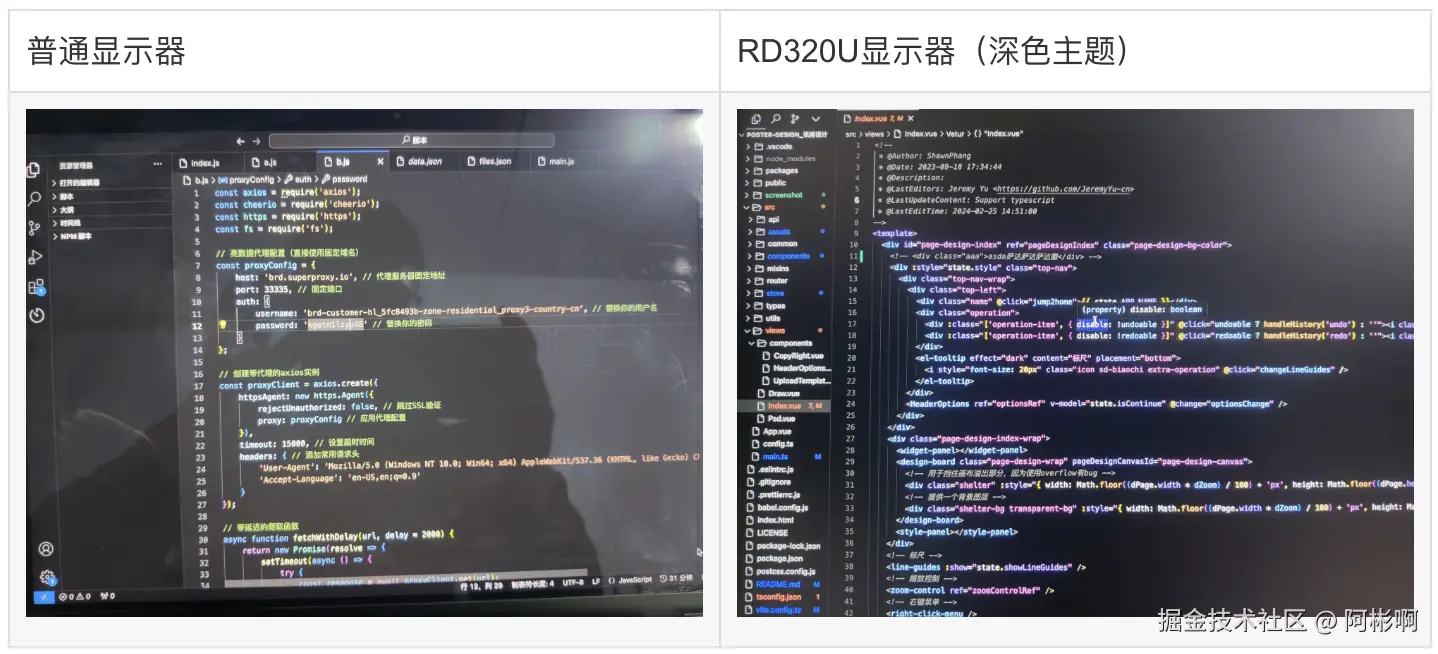Screen dimensions: 1438x654
Task: Open CopyRight.vue in the file tree
Action: point(796,355)
